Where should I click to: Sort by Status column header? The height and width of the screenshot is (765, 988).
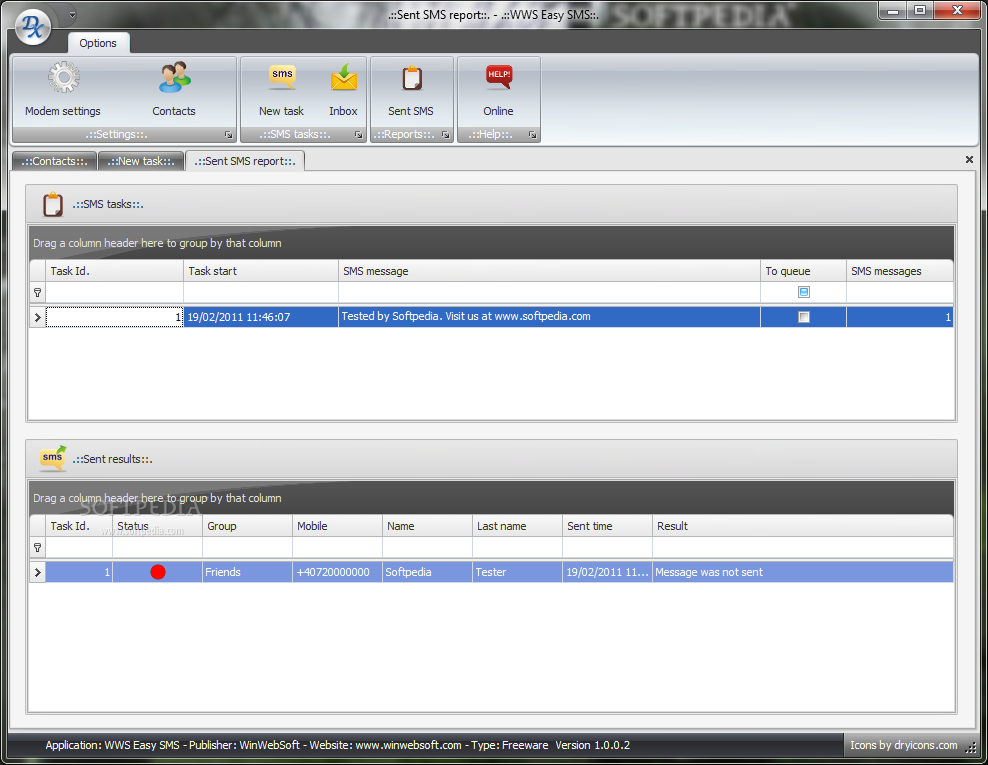[158, 526]
